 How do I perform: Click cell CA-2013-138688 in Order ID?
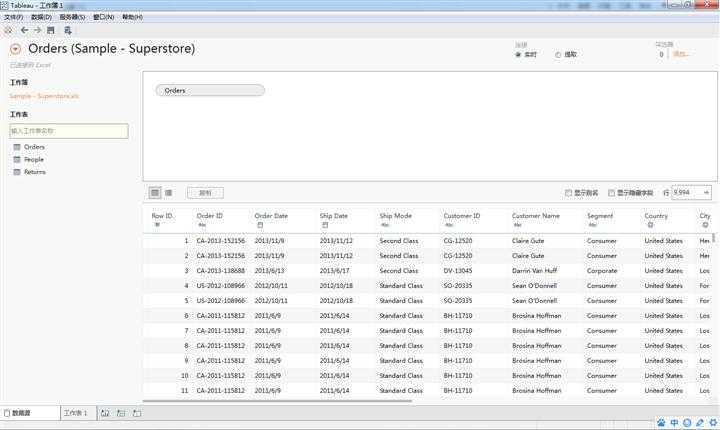click(221, 271)
